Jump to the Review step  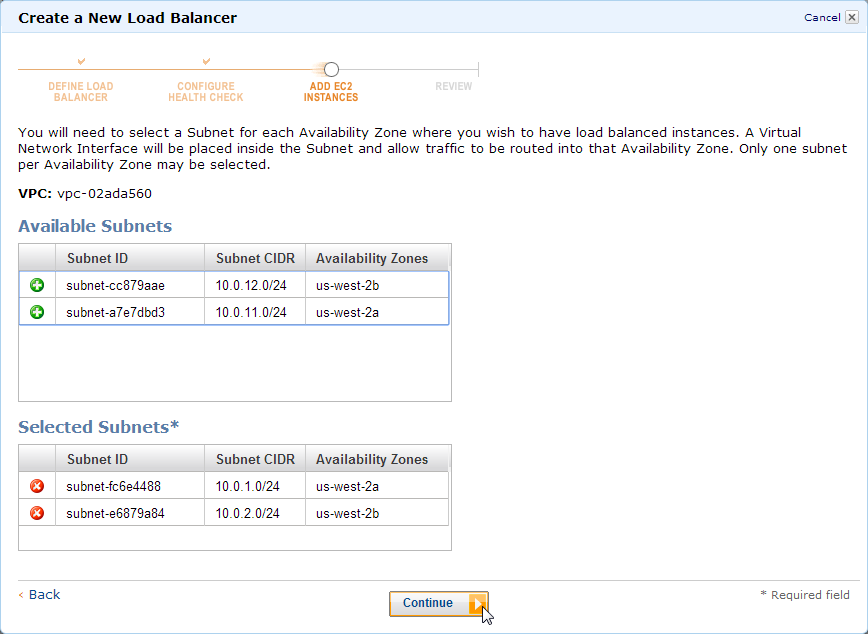(454, 86)
